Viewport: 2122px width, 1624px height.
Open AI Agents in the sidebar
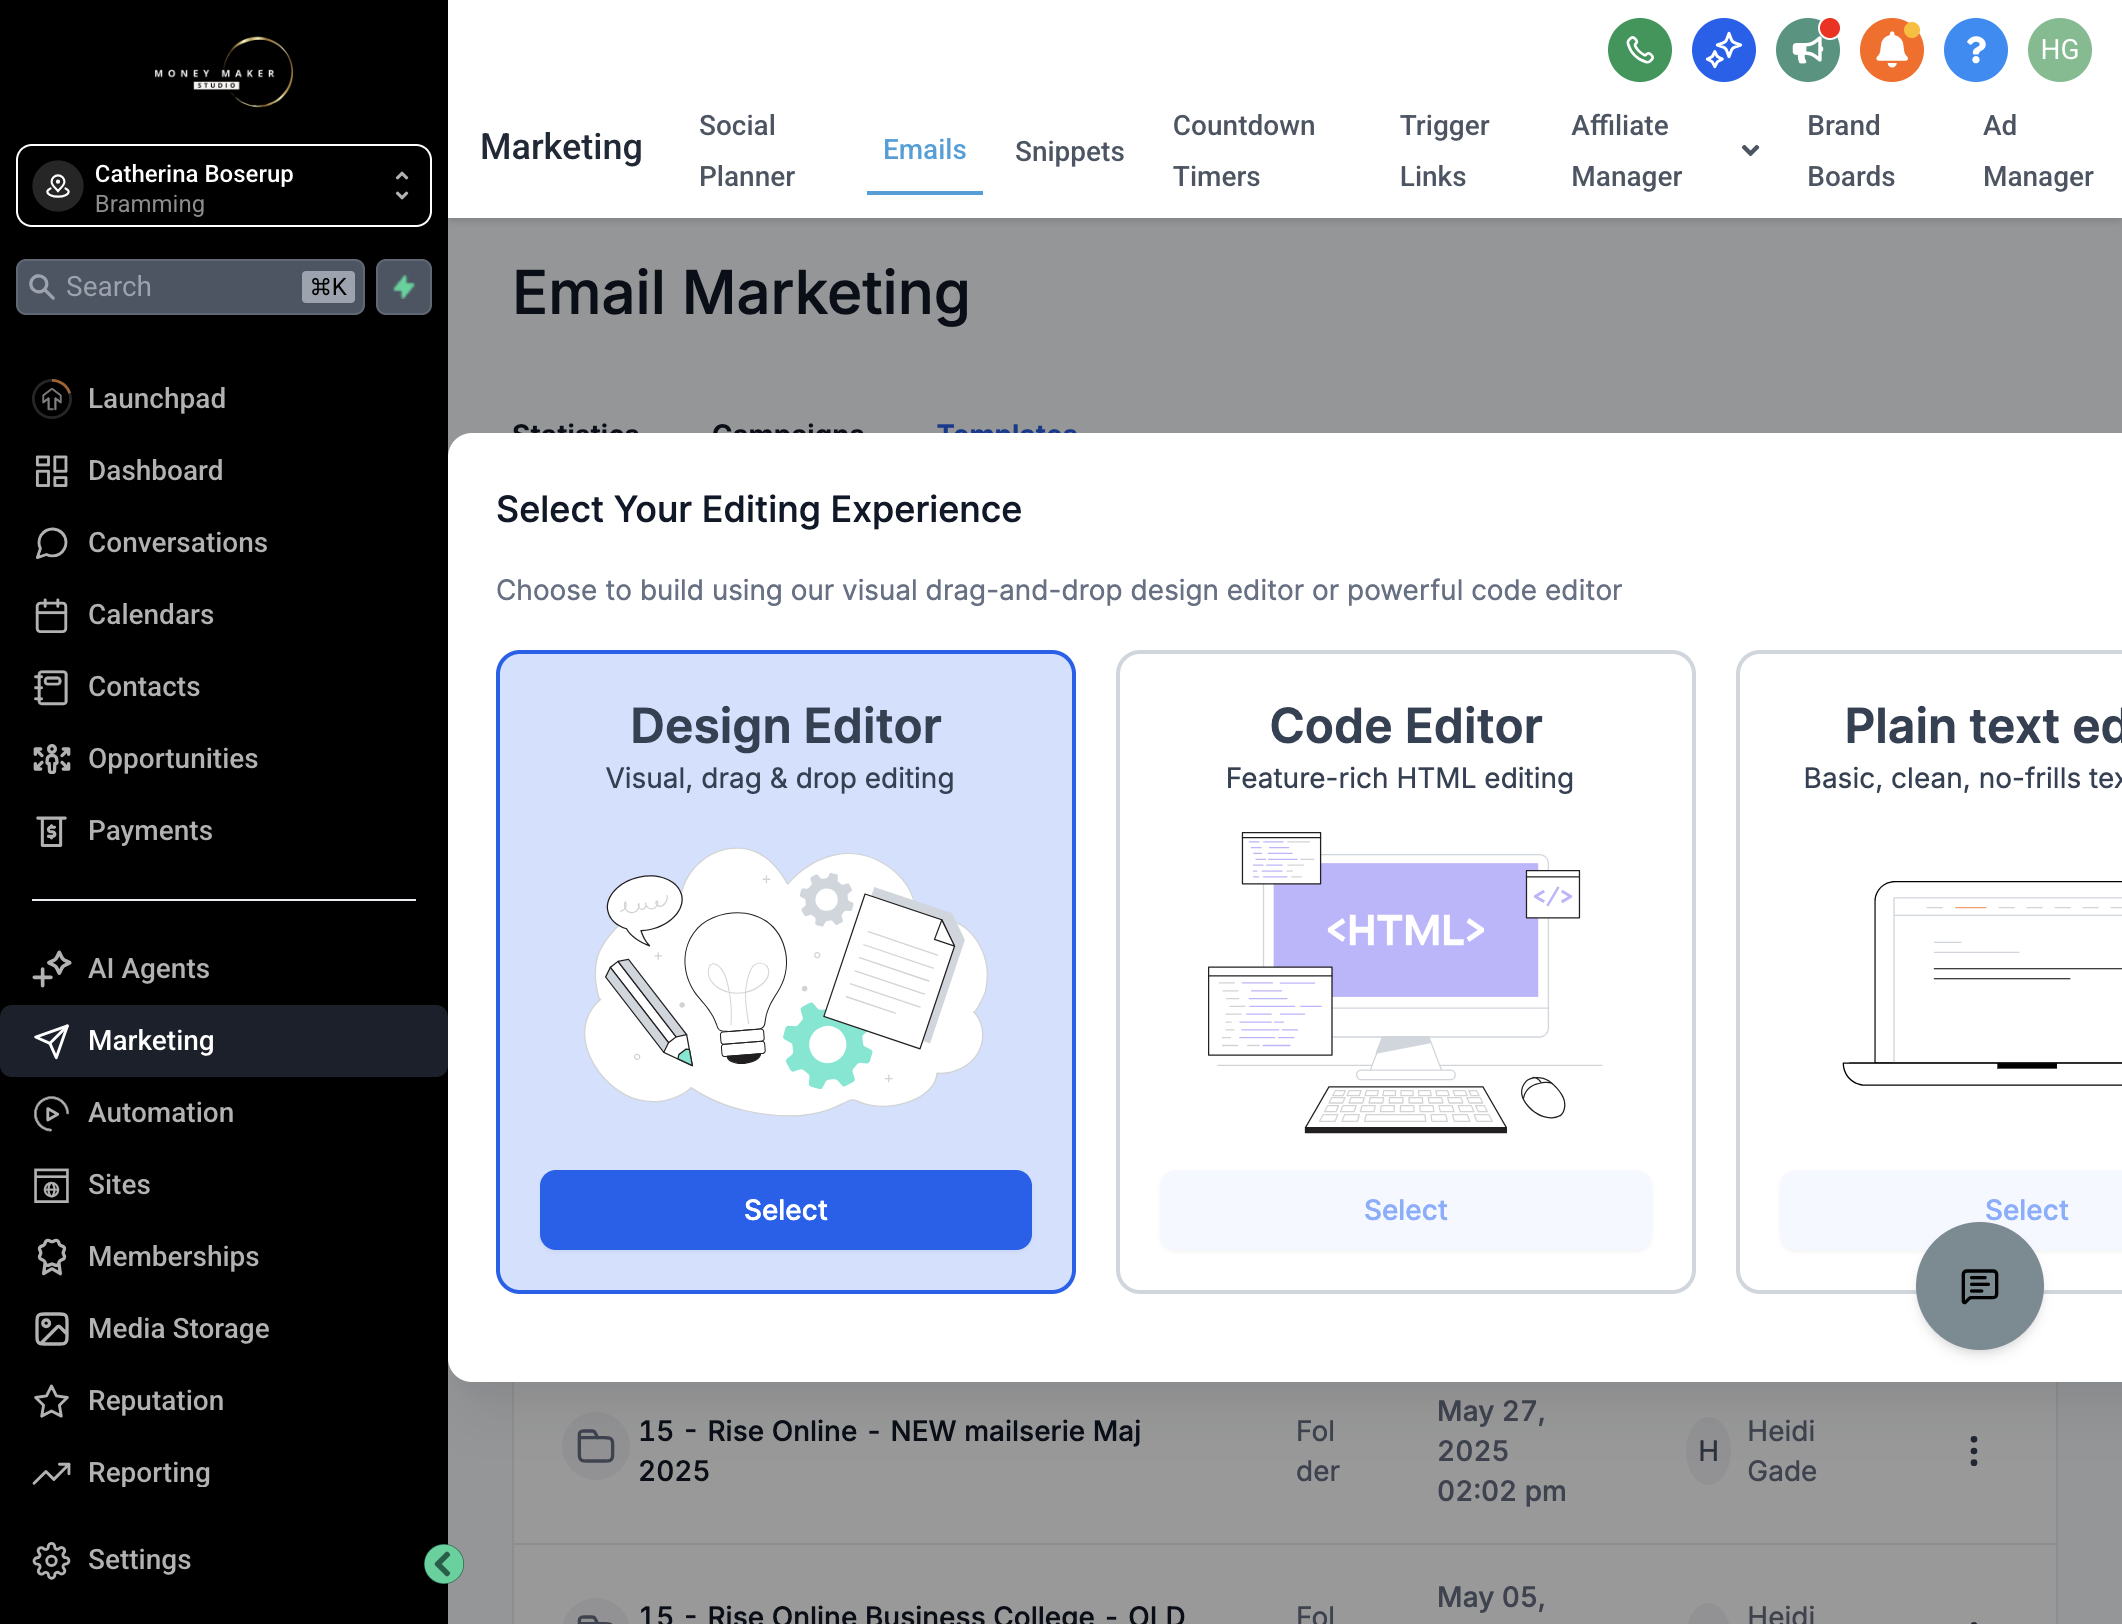(148, 968)
